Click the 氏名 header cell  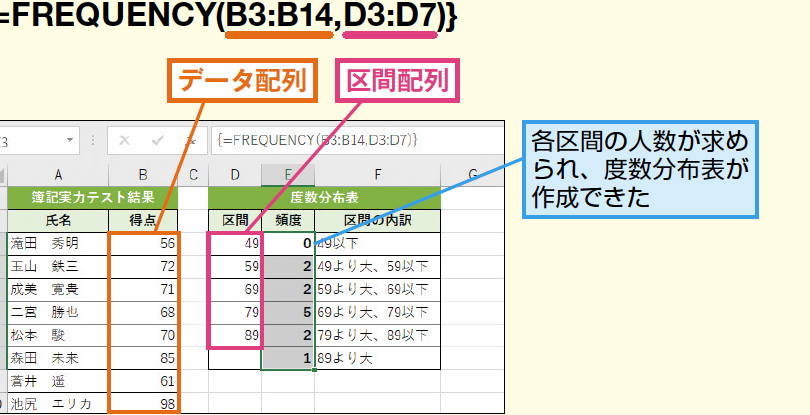point(58,221)
